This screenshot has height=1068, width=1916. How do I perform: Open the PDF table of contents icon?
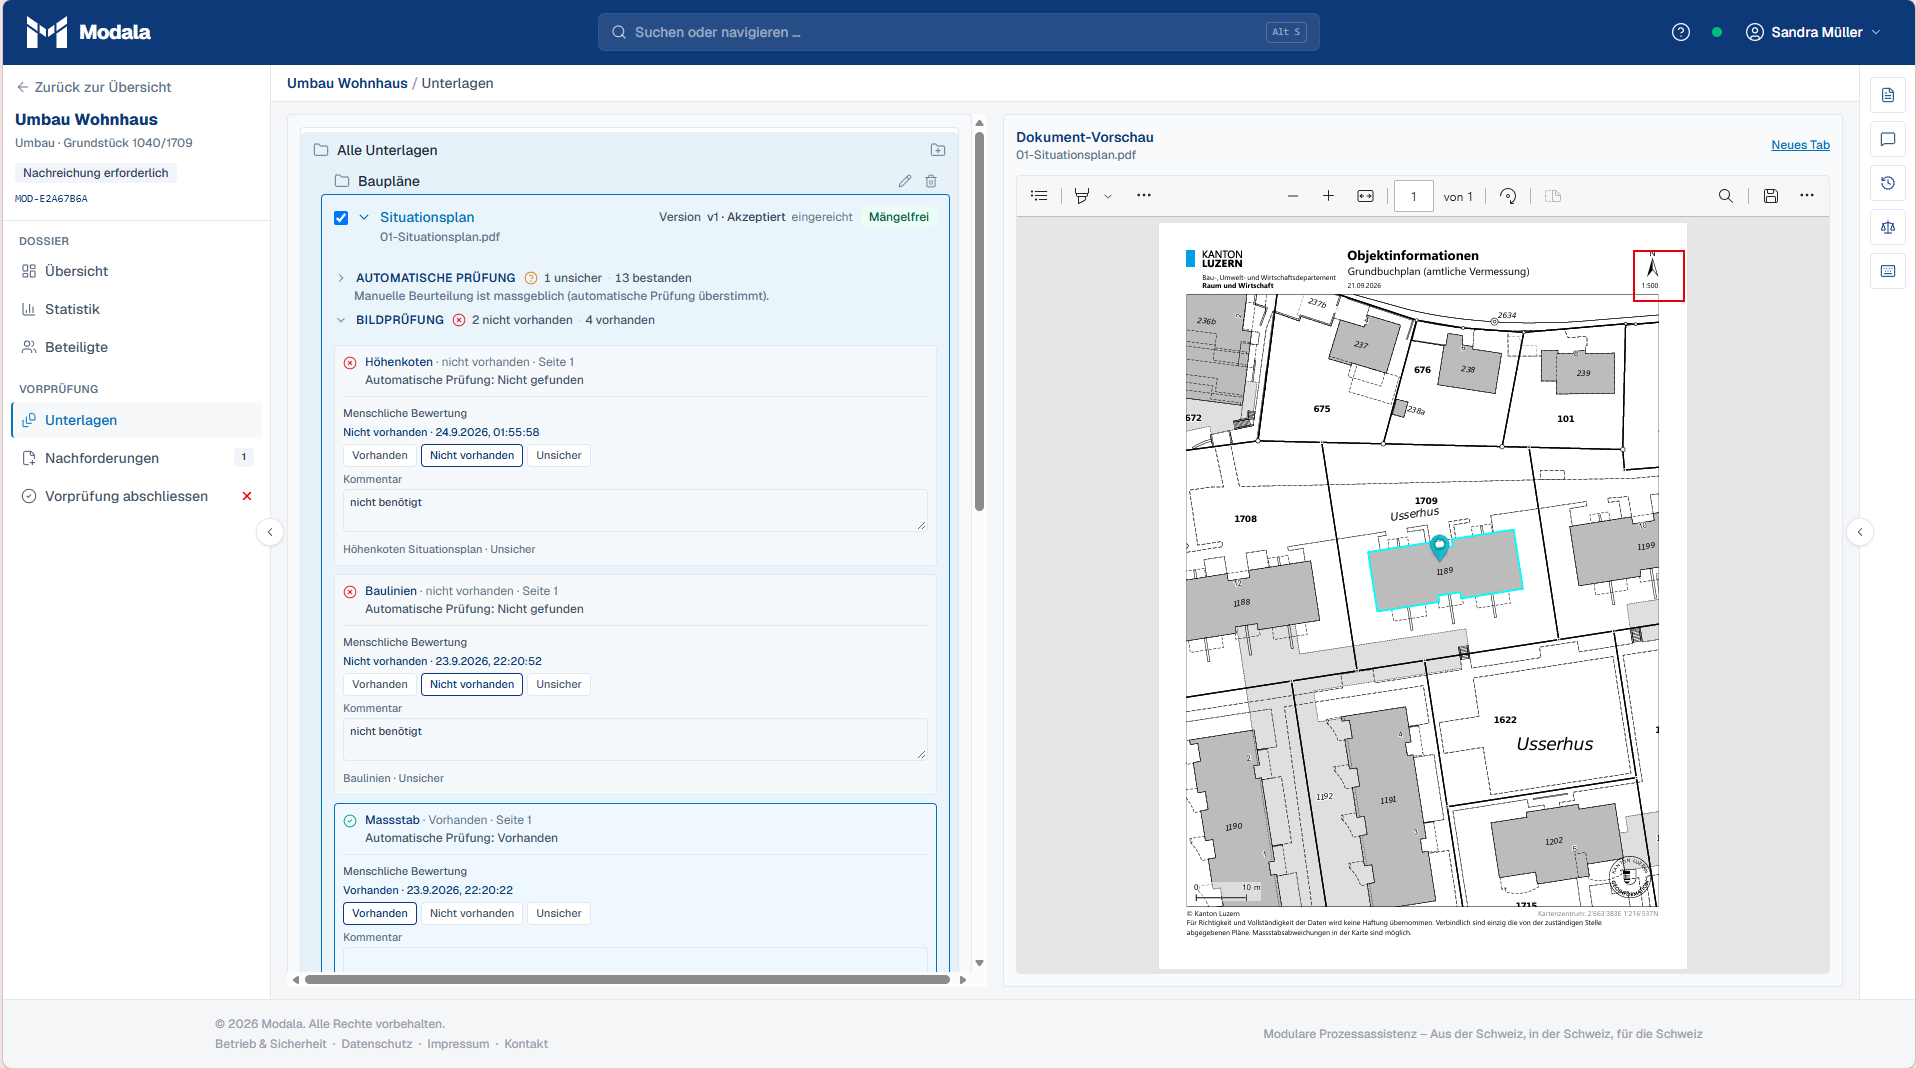click(1040, 196)
